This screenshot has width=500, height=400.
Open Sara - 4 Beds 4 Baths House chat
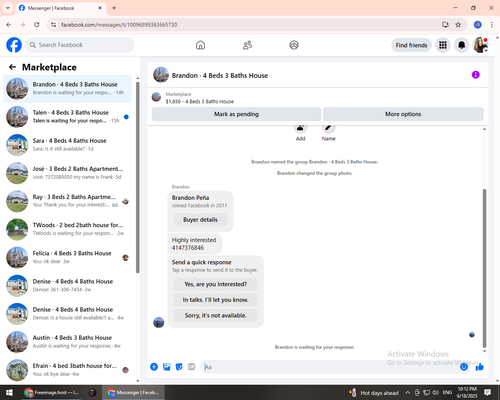[x=67, y=145]
